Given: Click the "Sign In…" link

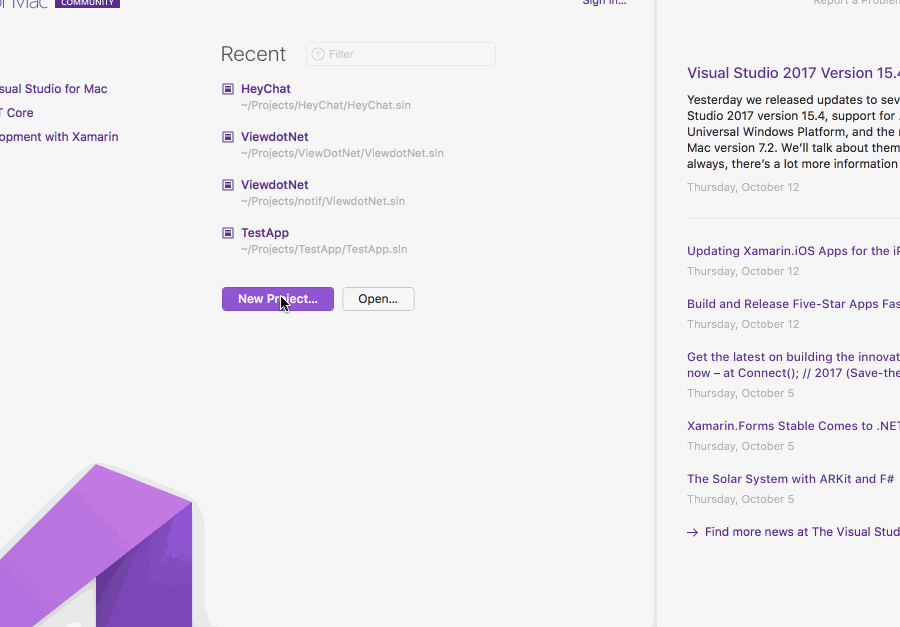Looking at the screenshot, I should tap(604, 4).
